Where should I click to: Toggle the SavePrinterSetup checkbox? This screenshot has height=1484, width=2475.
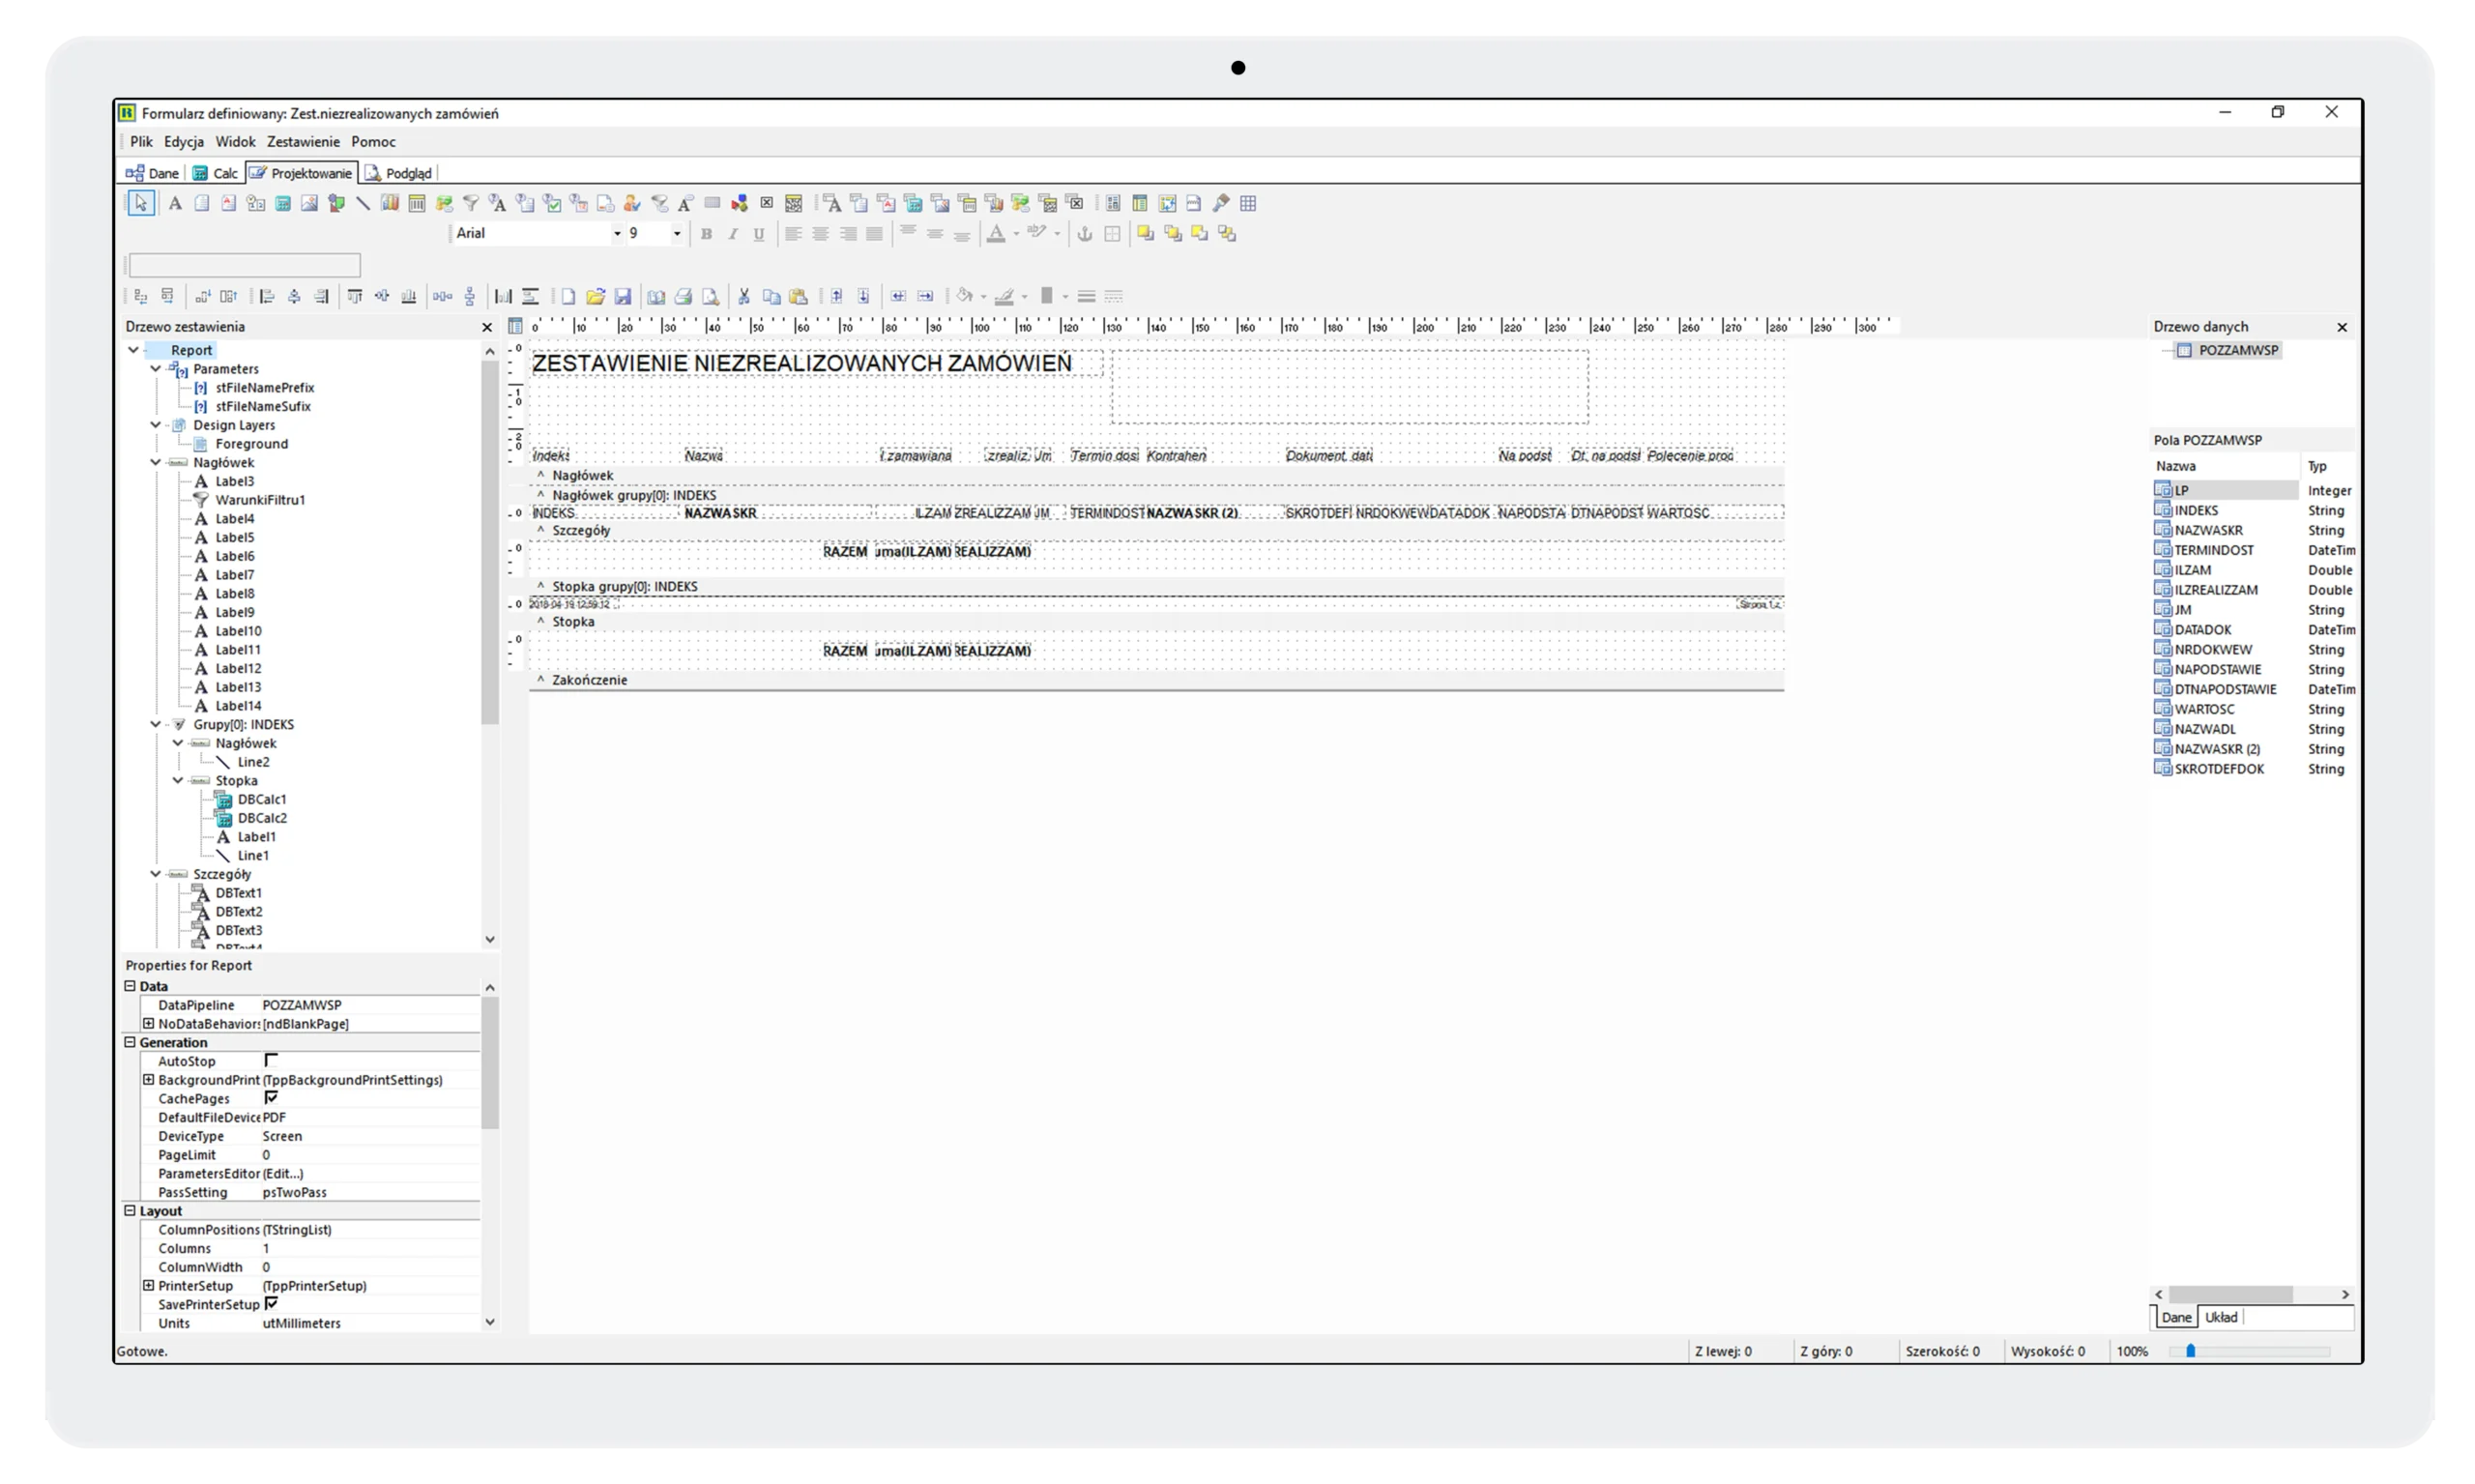tap(273, 1304)
